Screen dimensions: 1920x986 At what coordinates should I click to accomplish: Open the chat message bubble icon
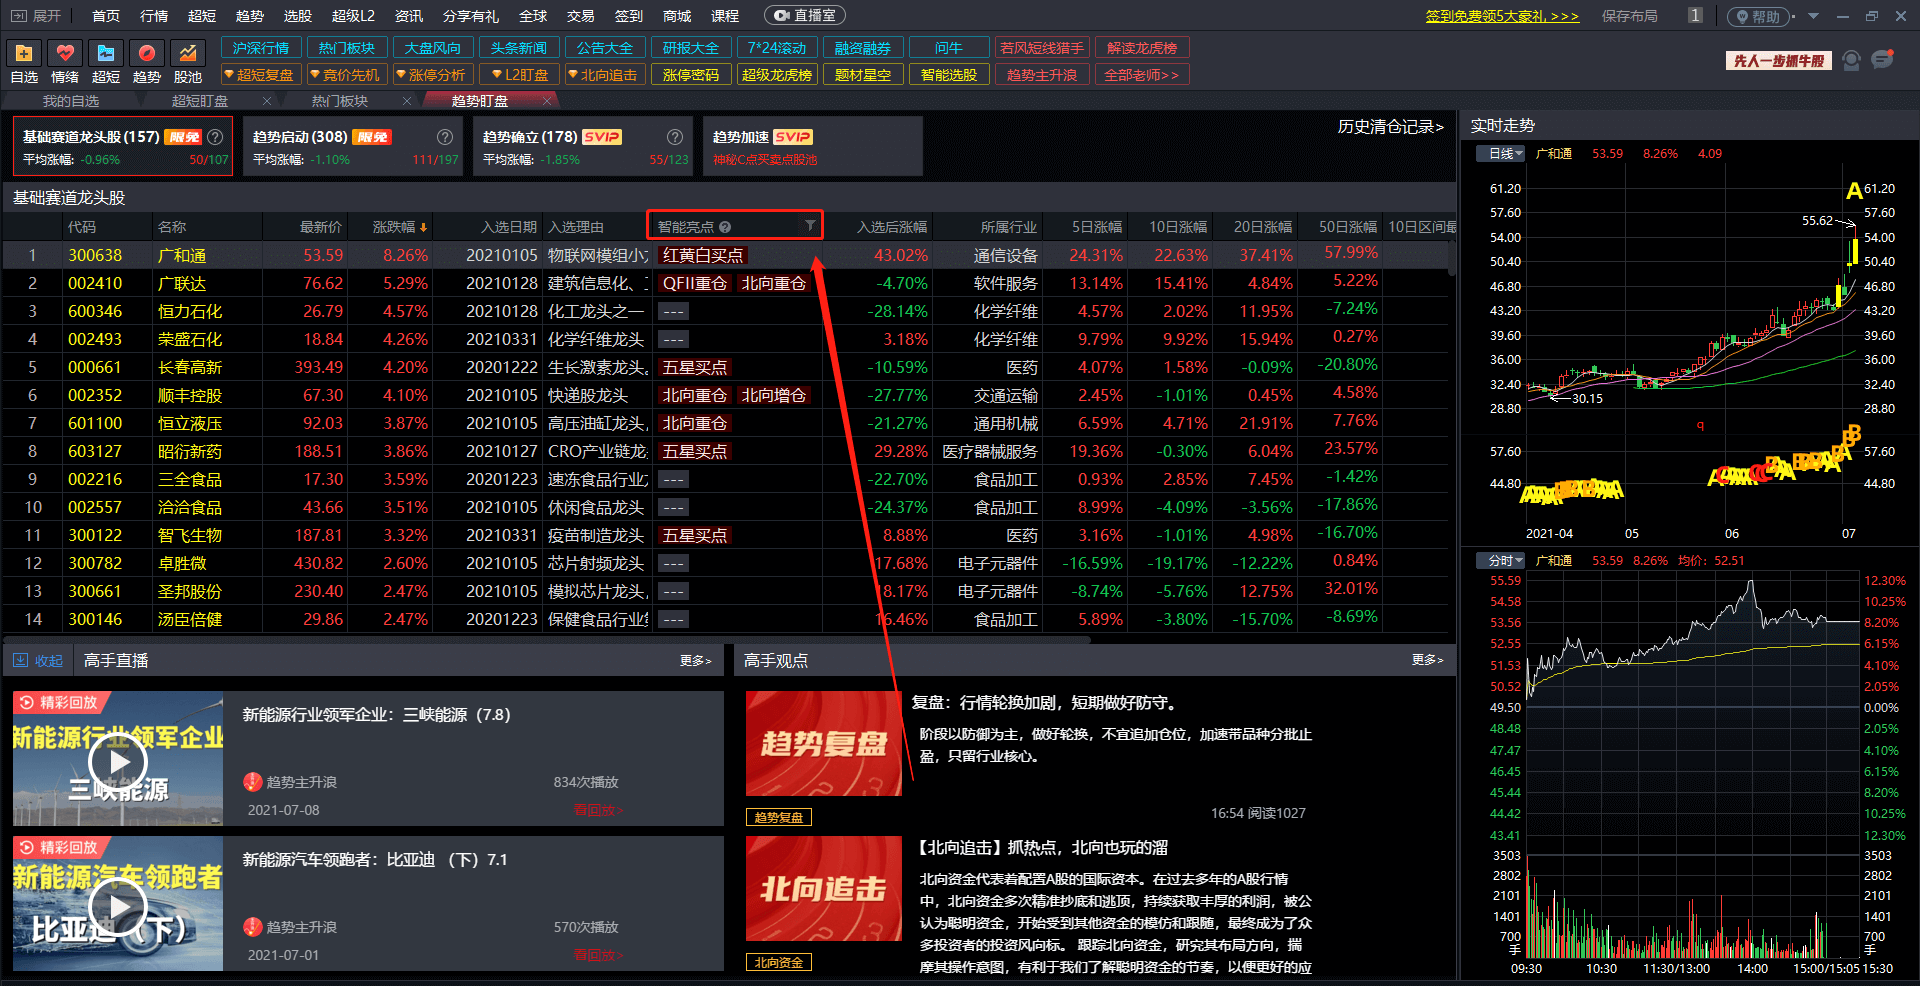coord(1883,60)
